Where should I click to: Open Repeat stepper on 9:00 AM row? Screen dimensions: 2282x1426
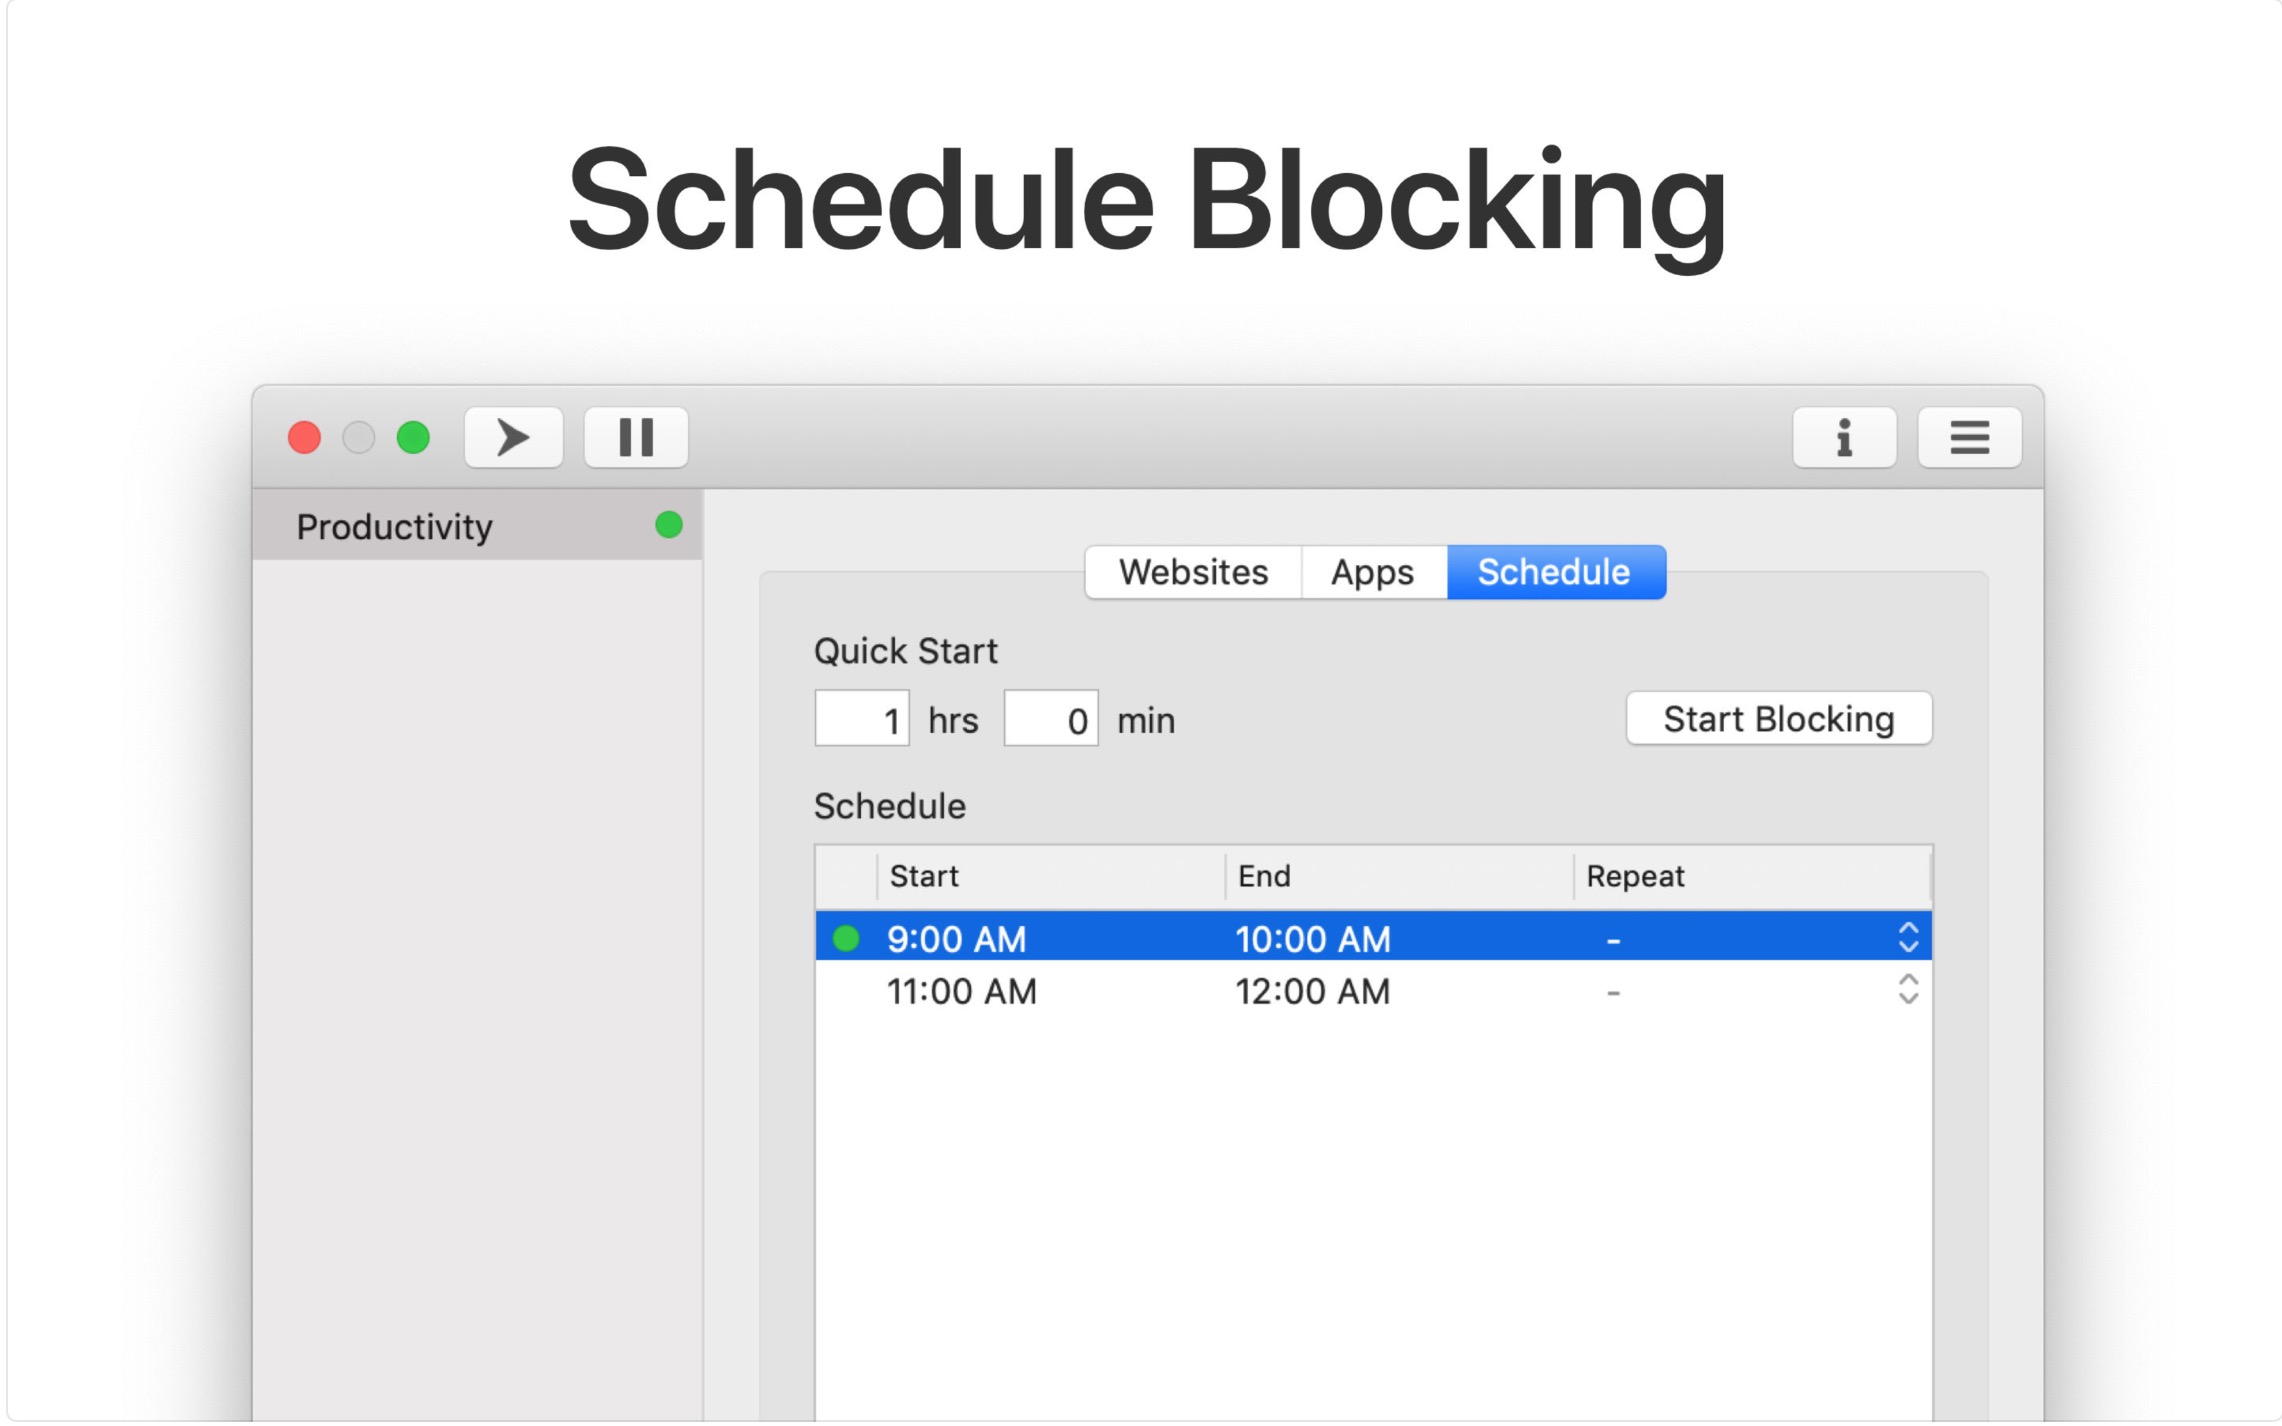coord(1907,938)
